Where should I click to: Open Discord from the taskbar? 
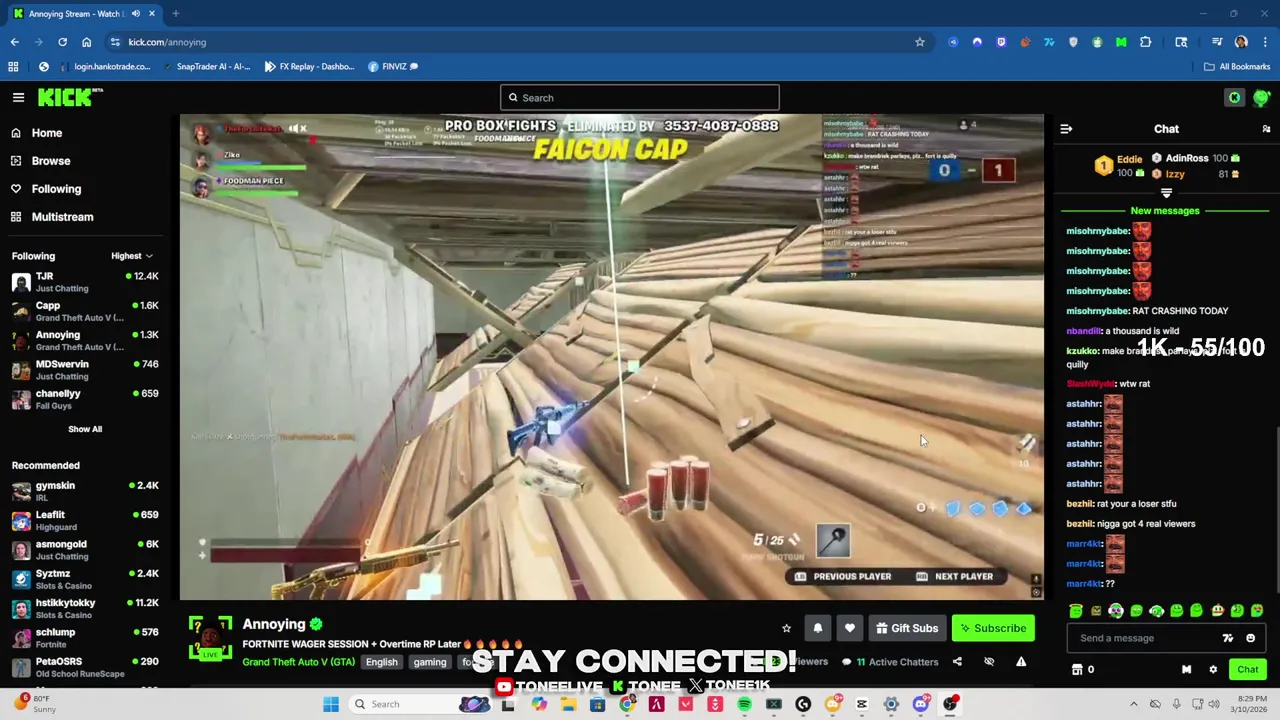[x=920, y=704]
